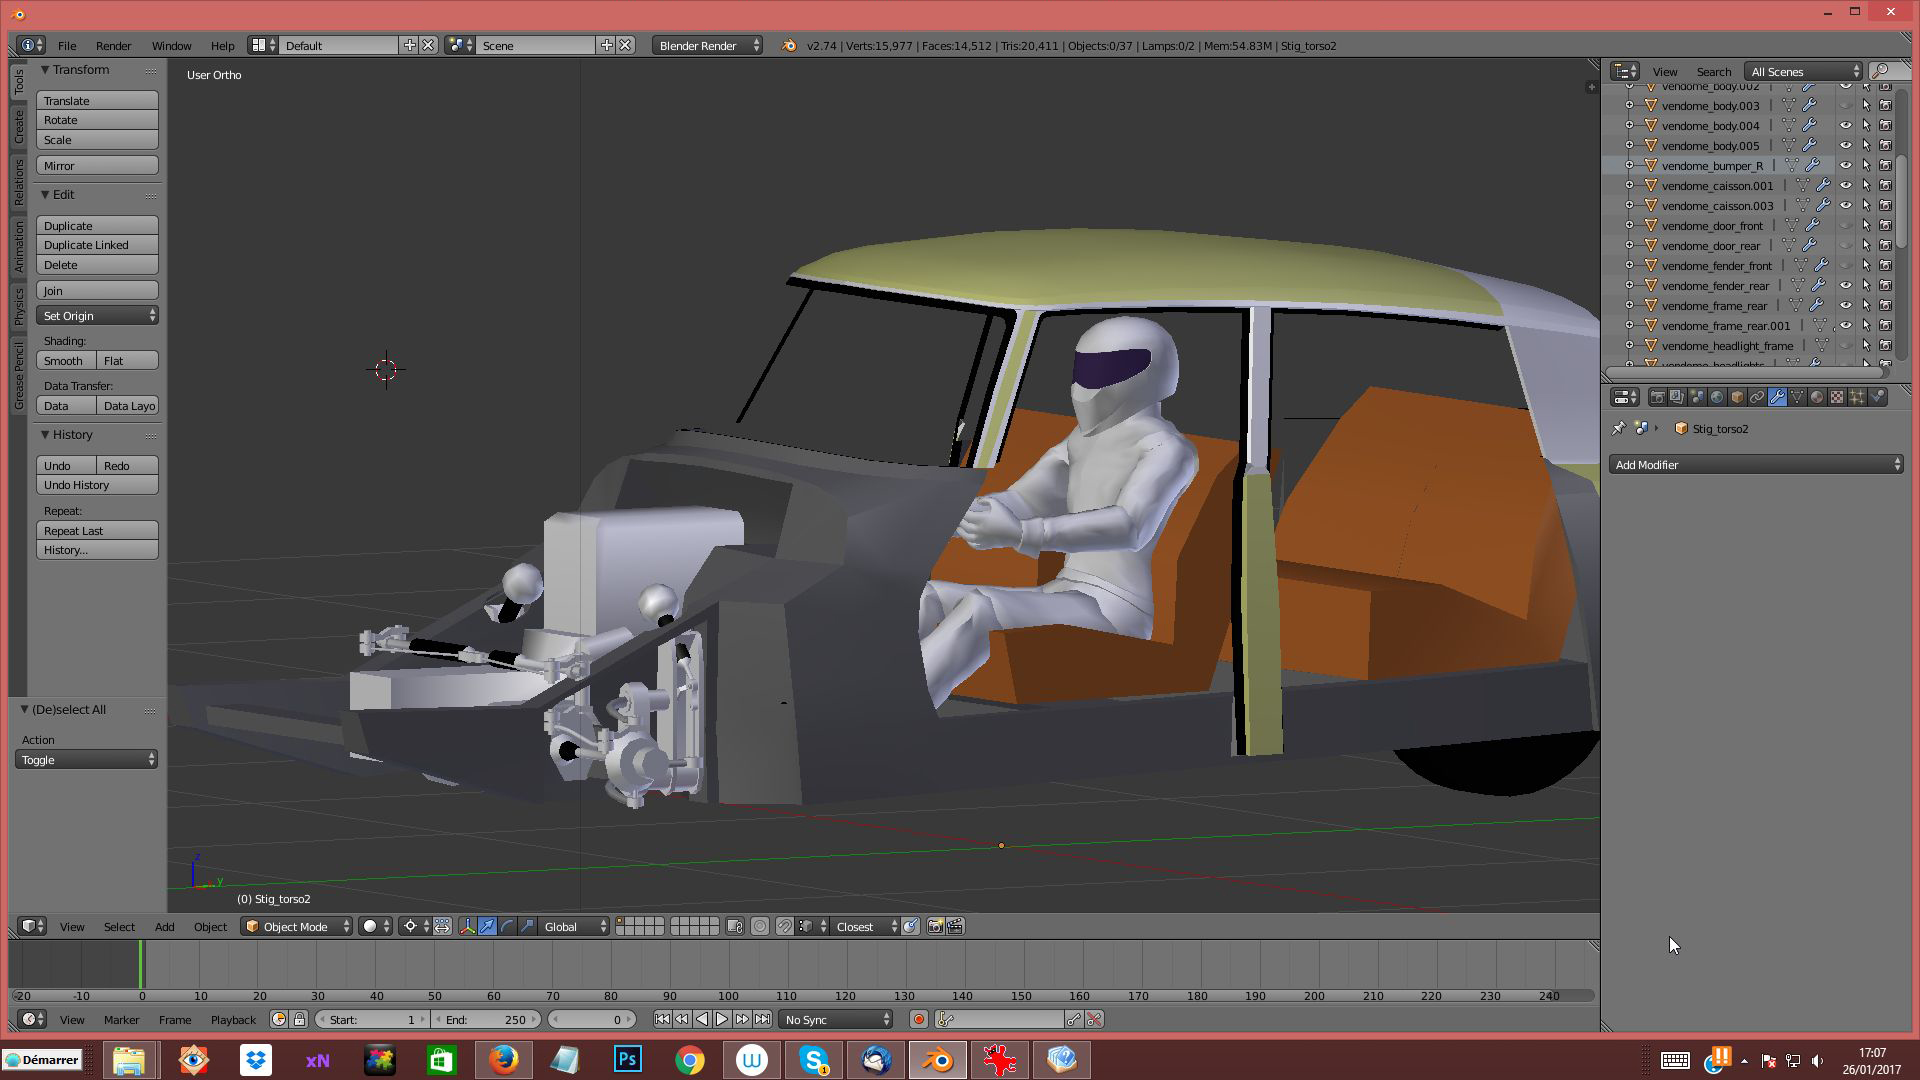Open the Global orientation dropdown
Viewport: 1920px width, 1080px height.
[x=573, y=926]
